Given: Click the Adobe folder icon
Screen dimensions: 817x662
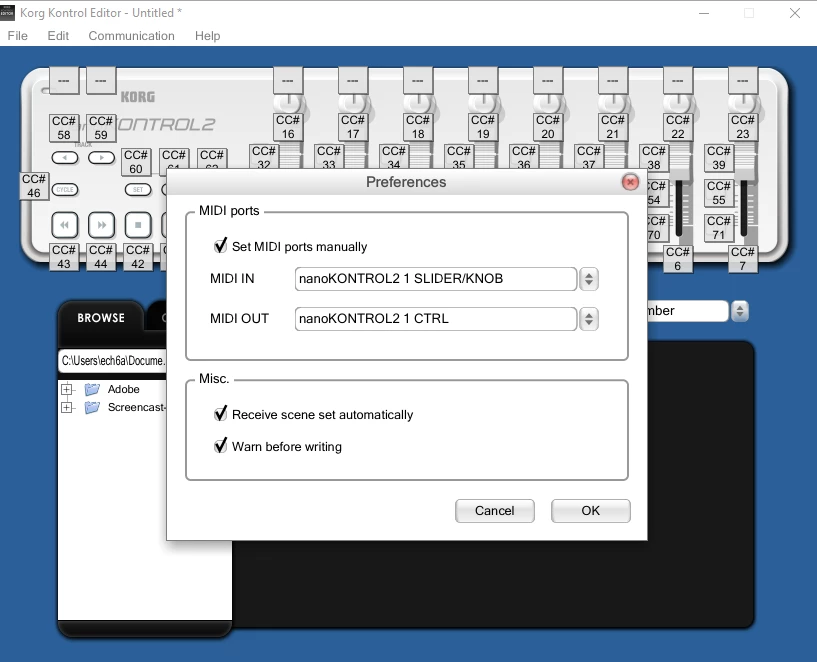Looking at the screenshot, I should pos(92,389).
